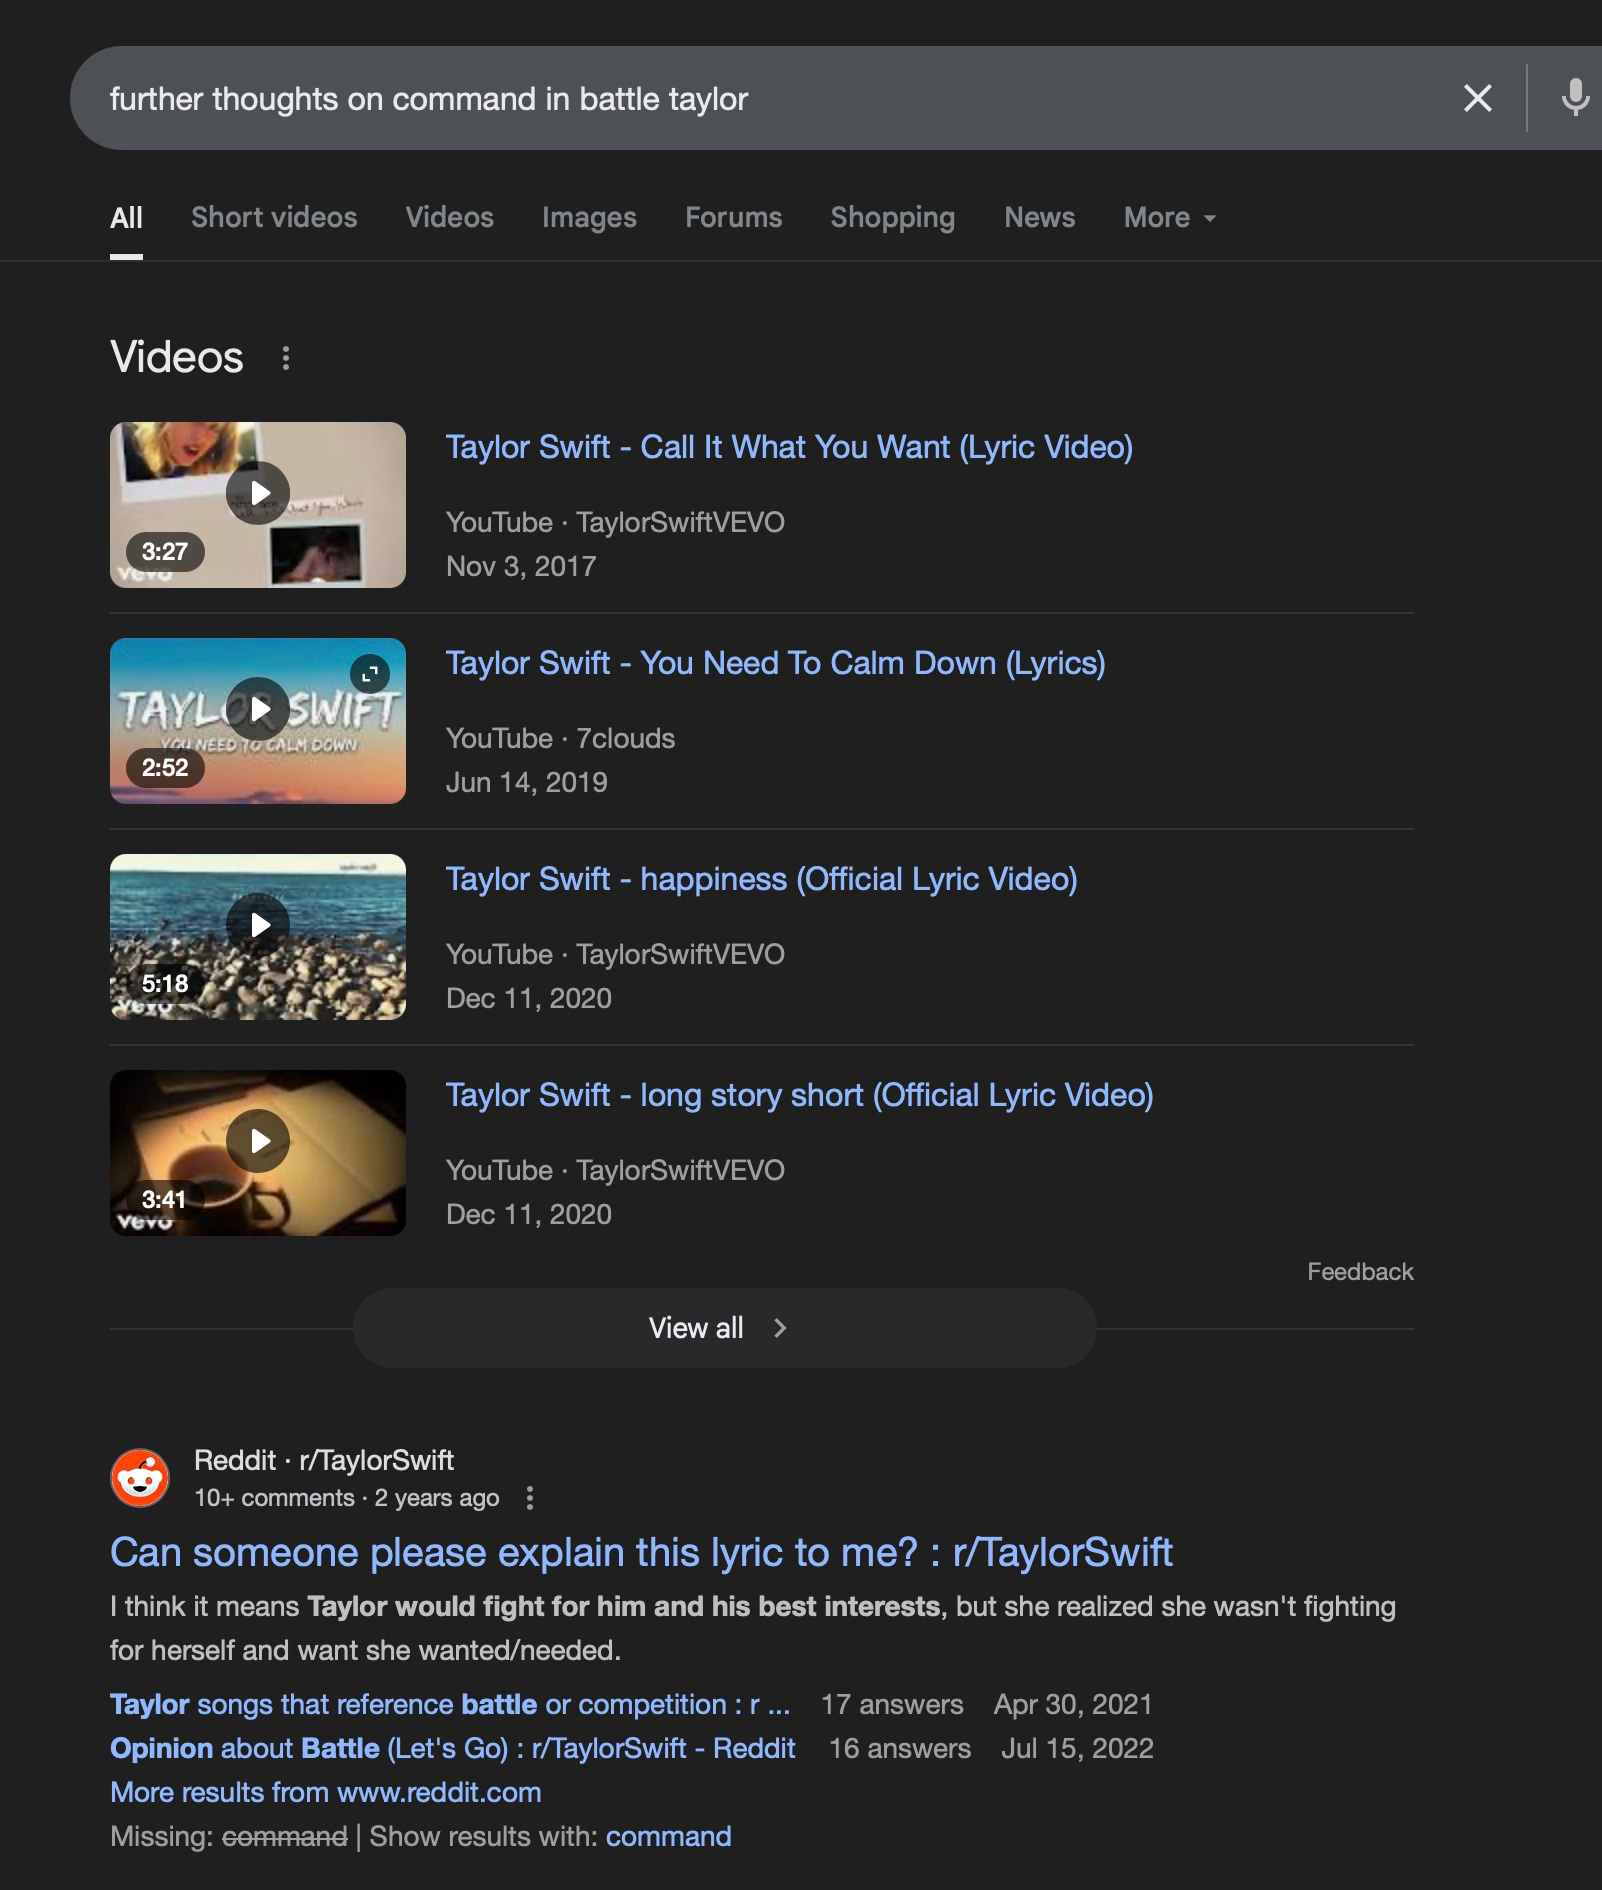Image resolution: width=1602 pixels, height=1890 pixels.
Task: Play the Call It What You Want video
Action: pyautogui.click(x=258, y=494)
